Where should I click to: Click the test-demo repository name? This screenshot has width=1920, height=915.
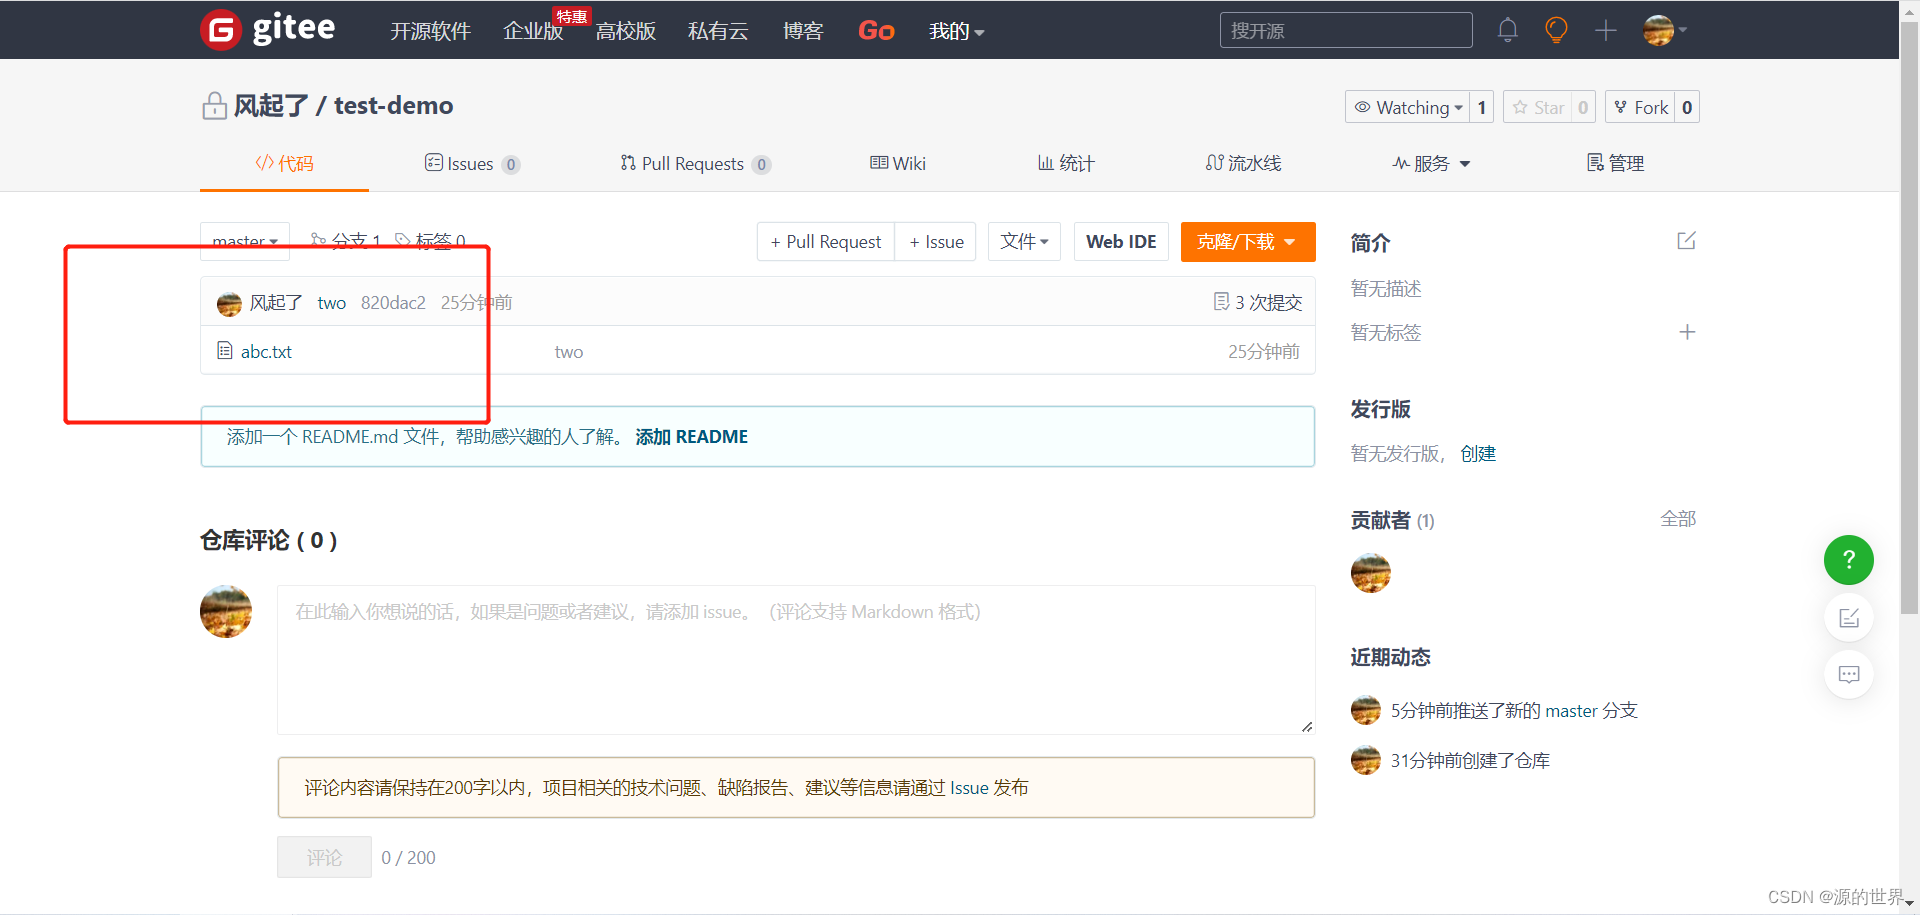tap(393, 105)
